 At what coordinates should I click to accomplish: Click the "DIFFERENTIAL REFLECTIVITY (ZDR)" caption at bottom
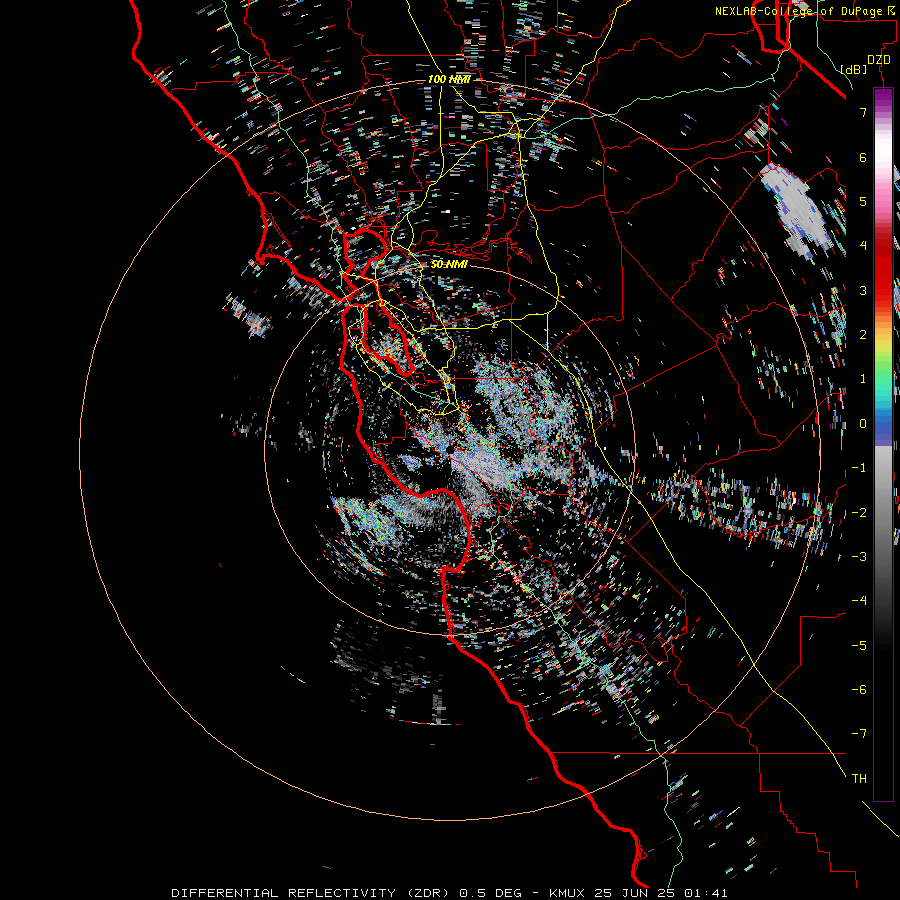(x=312, y=893)
